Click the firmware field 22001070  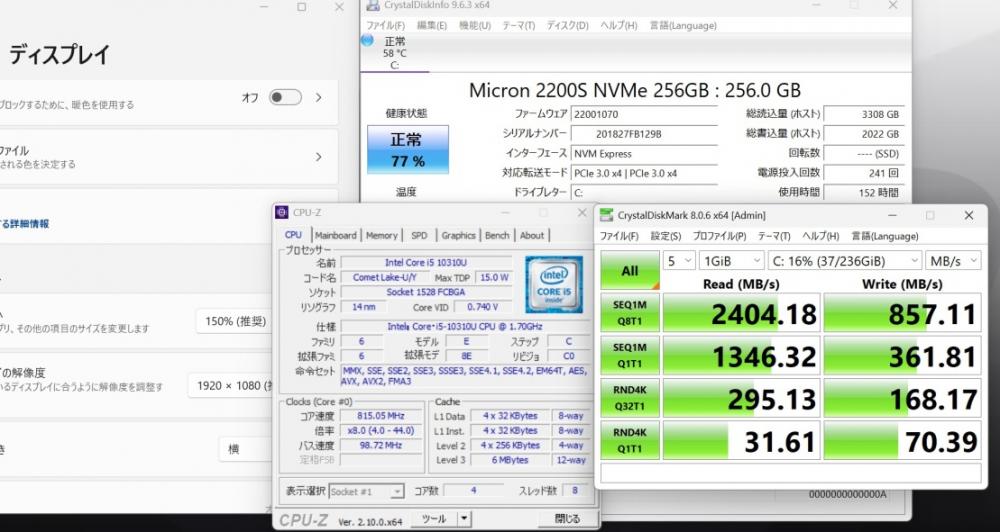coord(644,115)
